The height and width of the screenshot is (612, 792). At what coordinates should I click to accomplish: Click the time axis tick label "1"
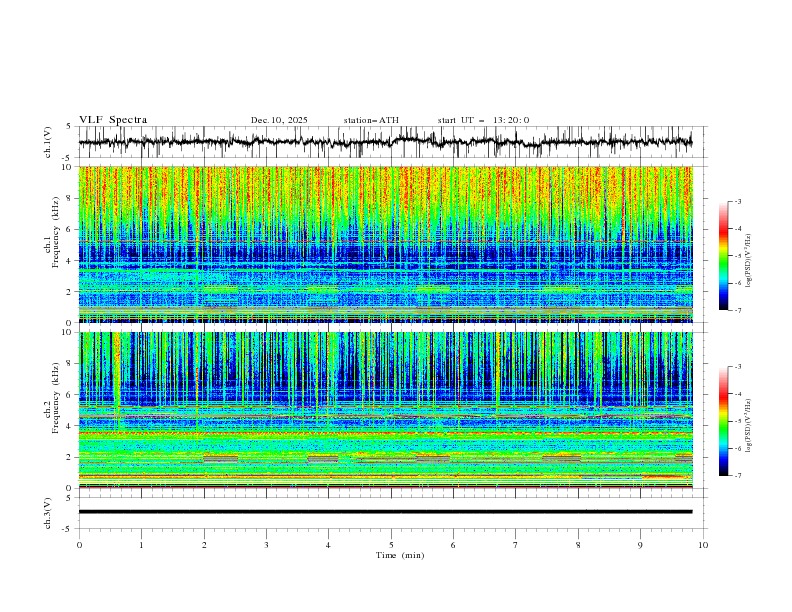(x=141, y=545)
